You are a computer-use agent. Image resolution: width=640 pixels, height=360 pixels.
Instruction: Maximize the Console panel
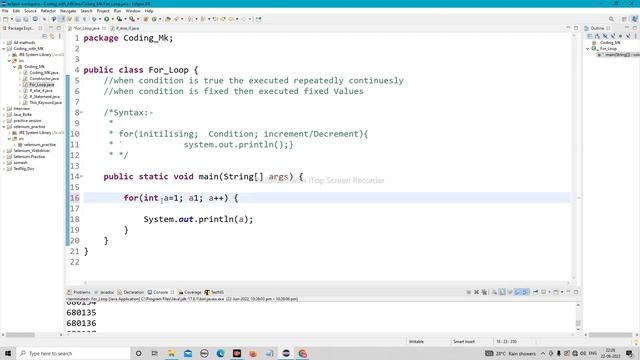click(x=576, y=292)
